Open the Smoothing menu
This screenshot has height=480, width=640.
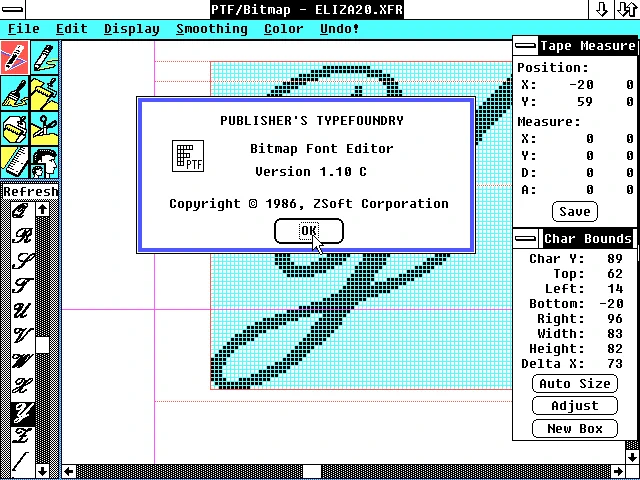pos(212,29)
